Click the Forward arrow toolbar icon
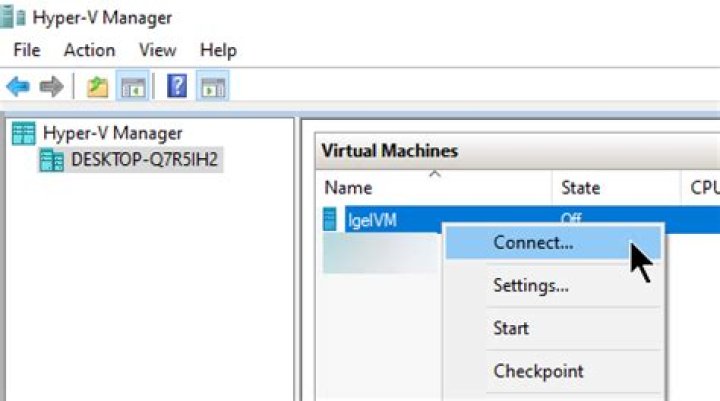Viewport: 720px width, 401px height. [x=51, y=86]
